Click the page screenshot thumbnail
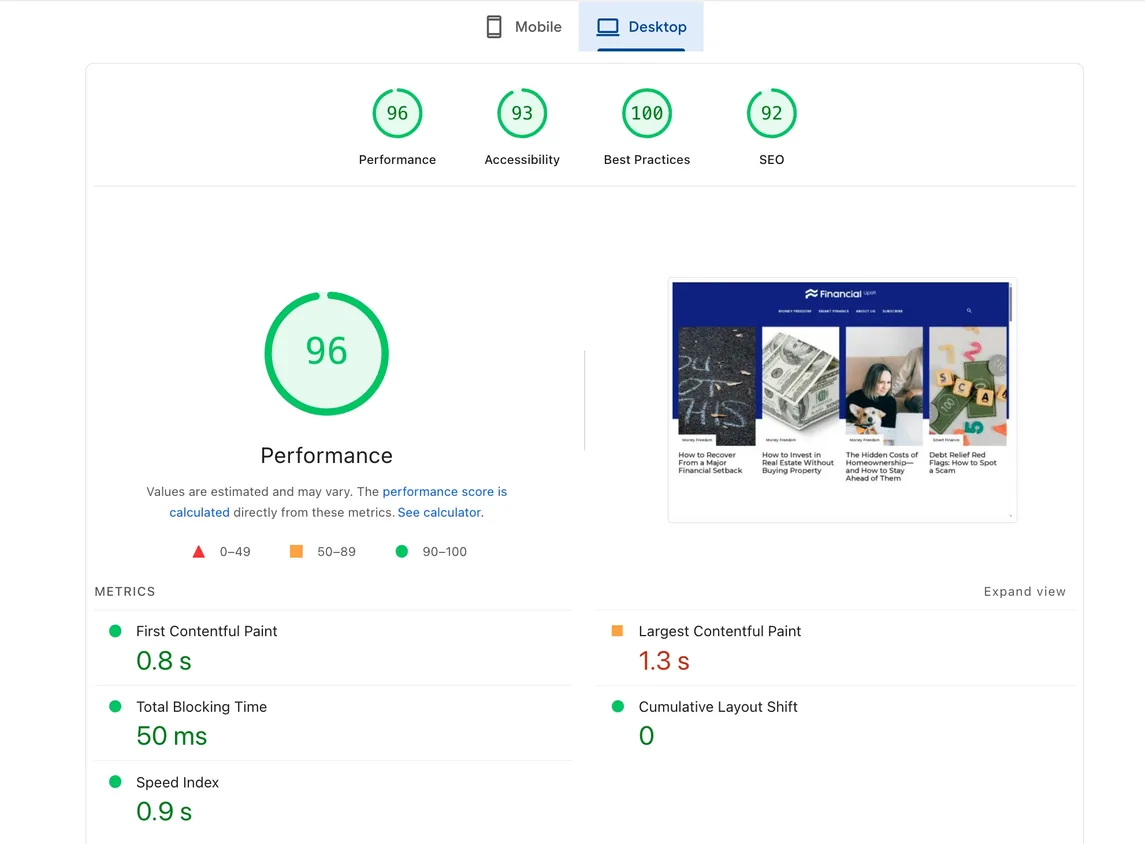The width and height of the screenshot is (1145, 844). (x=842, y=400)
